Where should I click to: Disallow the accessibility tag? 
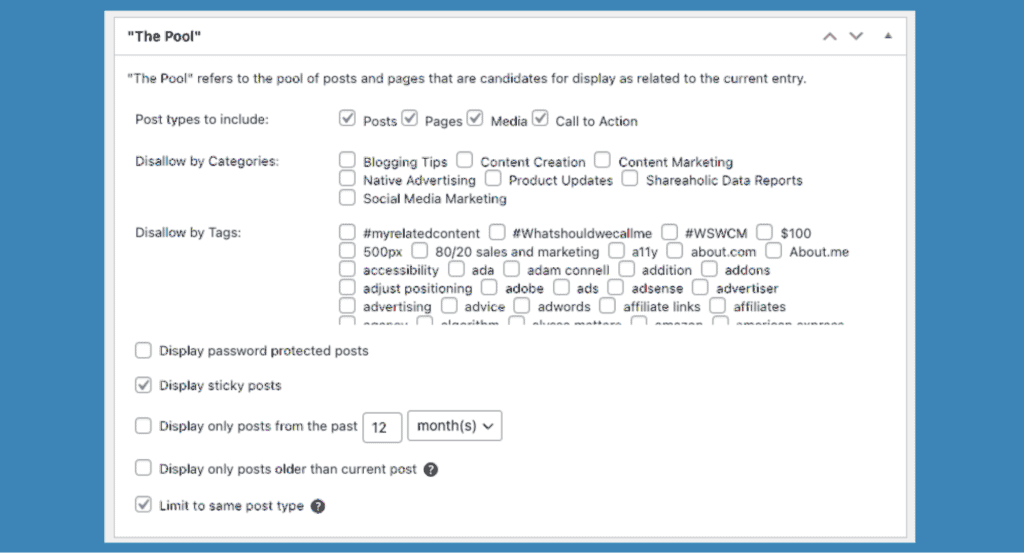point(347,269)
